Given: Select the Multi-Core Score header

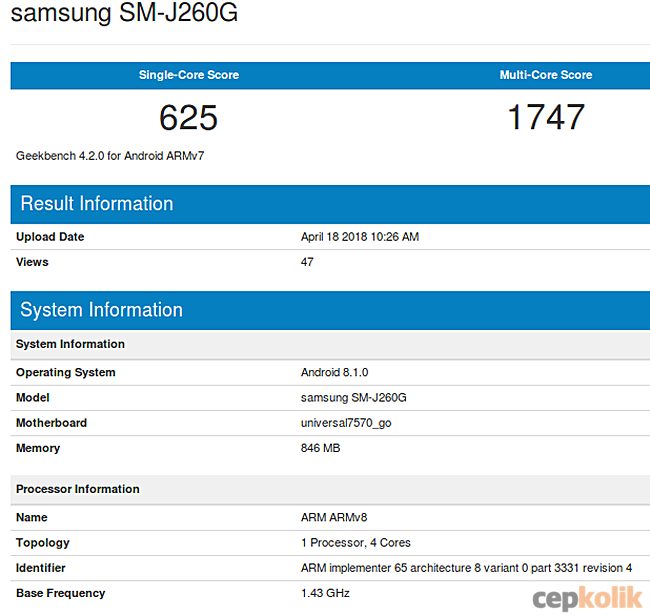Looking at the screenshot, I should pyautogui.click(x=545, y=75).
